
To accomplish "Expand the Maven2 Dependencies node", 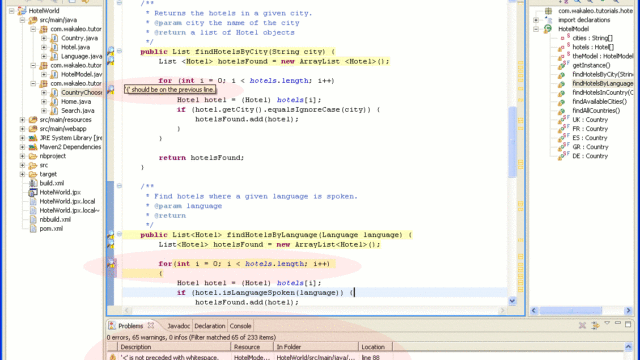I will click(x=22, y=147).
